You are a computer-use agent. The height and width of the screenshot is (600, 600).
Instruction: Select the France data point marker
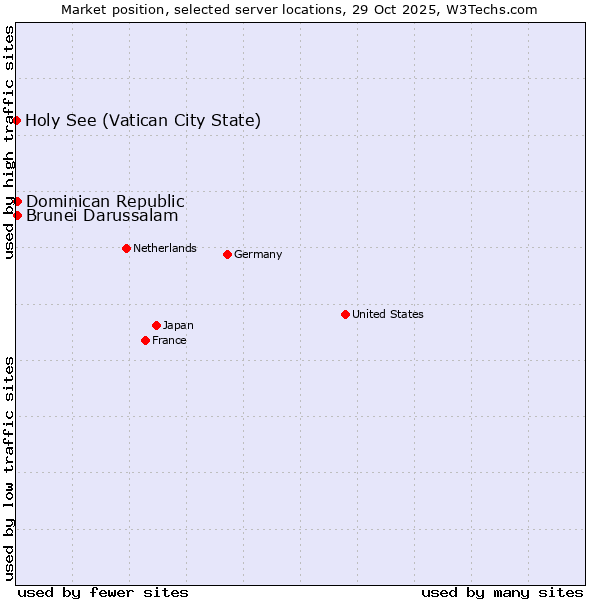click(145, 340)
